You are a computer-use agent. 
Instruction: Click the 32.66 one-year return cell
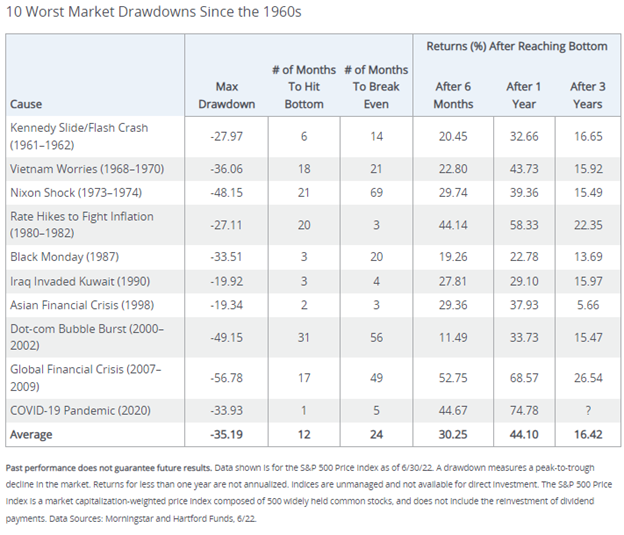pos(524,137)
